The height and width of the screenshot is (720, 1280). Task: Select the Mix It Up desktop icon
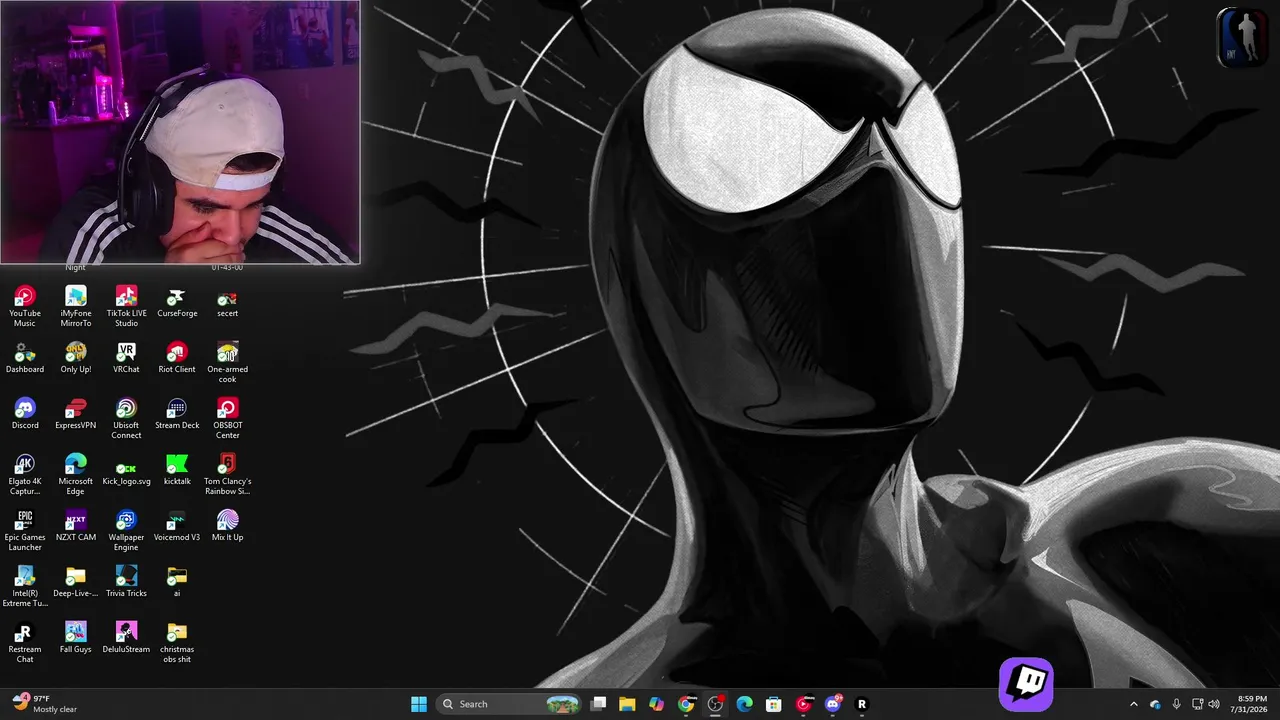pyautogui.click(x=227, y=526)
